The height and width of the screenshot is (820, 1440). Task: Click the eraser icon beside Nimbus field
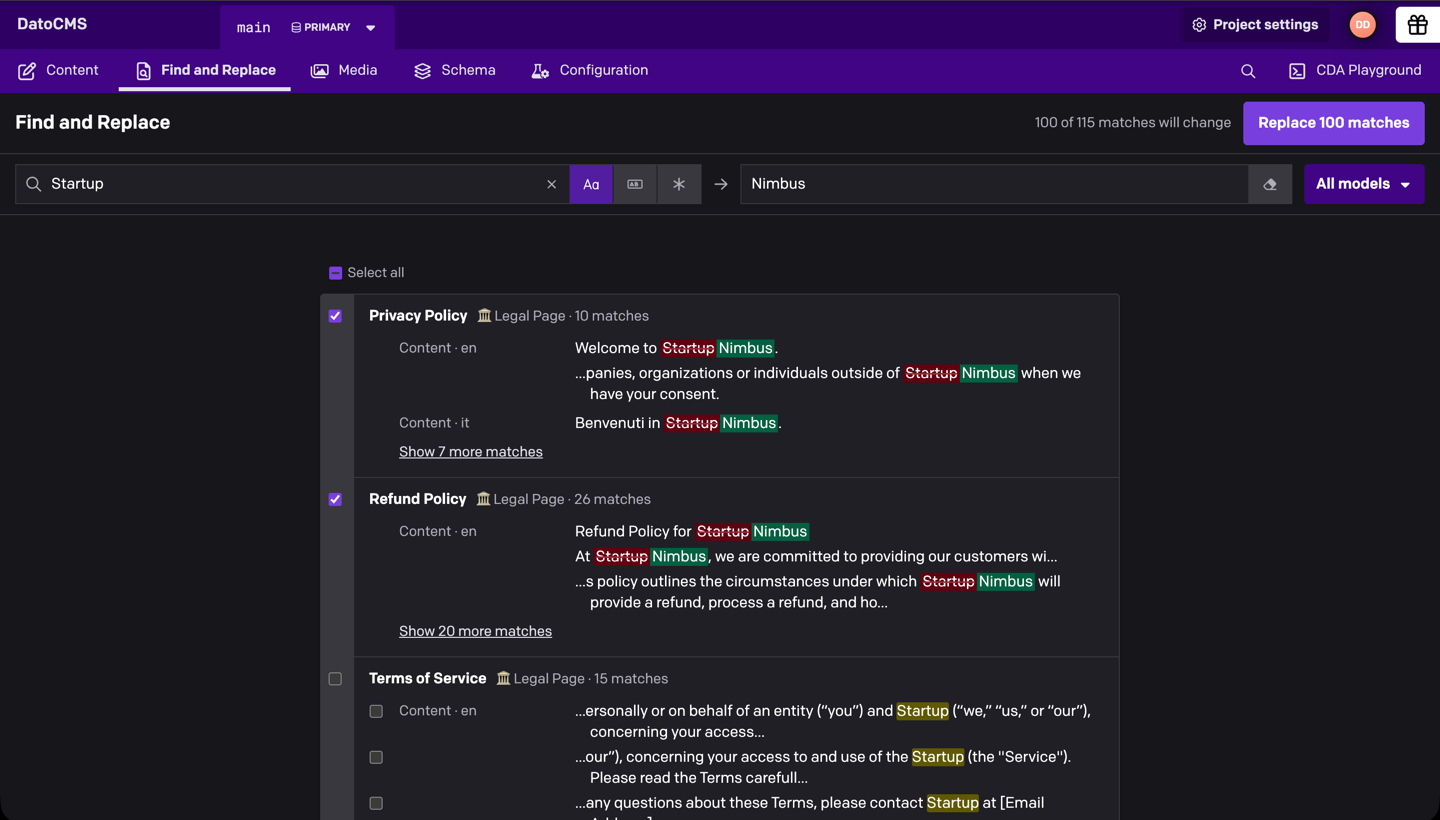click(1270, 184)
